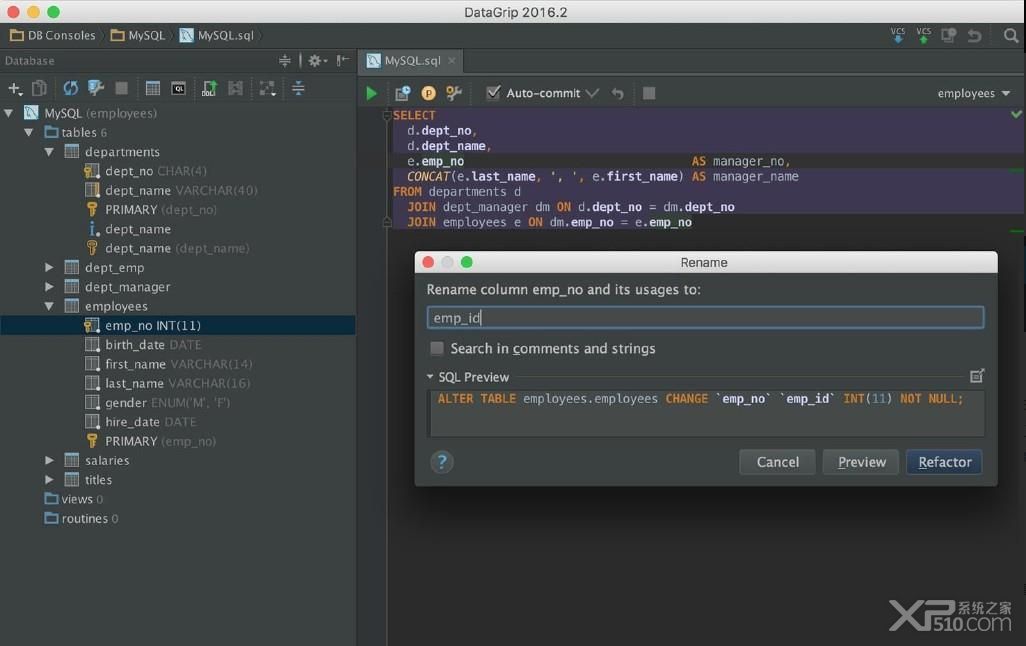Click the MySQL folder breadcrumb
This screenshot has height=646, width=1026.
click(x=138, y=35)
